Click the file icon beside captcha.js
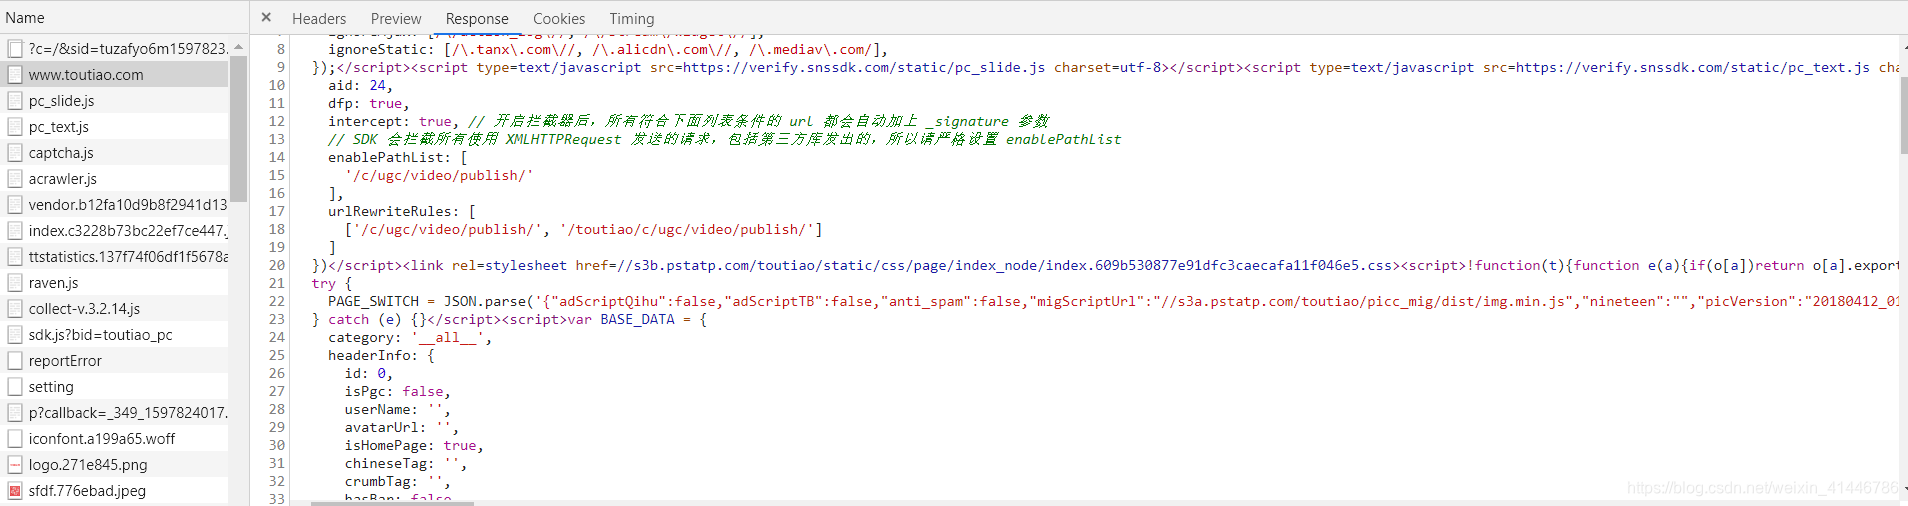The image size is (1908, 506). (x=15, y=152)
